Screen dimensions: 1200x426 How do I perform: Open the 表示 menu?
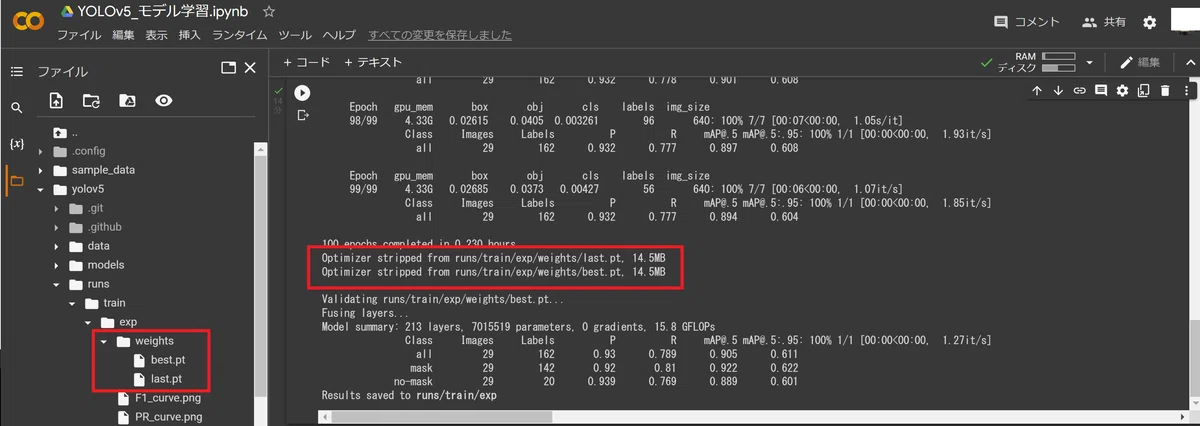click(x=156, y=35)
